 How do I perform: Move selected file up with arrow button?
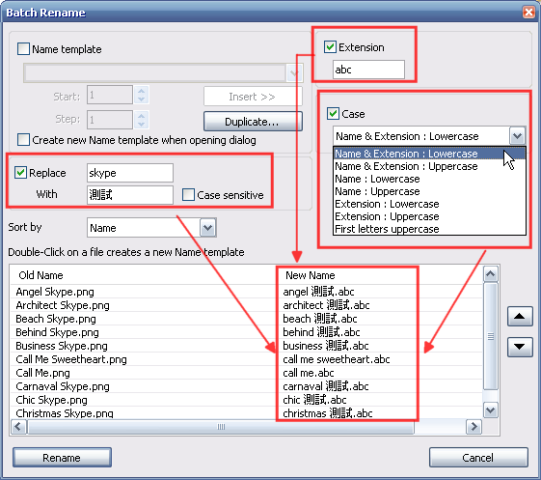[520, 316]
